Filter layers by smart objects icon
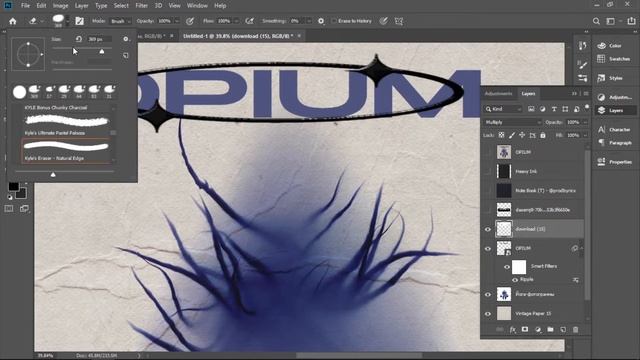 click(x=576, y=109)
